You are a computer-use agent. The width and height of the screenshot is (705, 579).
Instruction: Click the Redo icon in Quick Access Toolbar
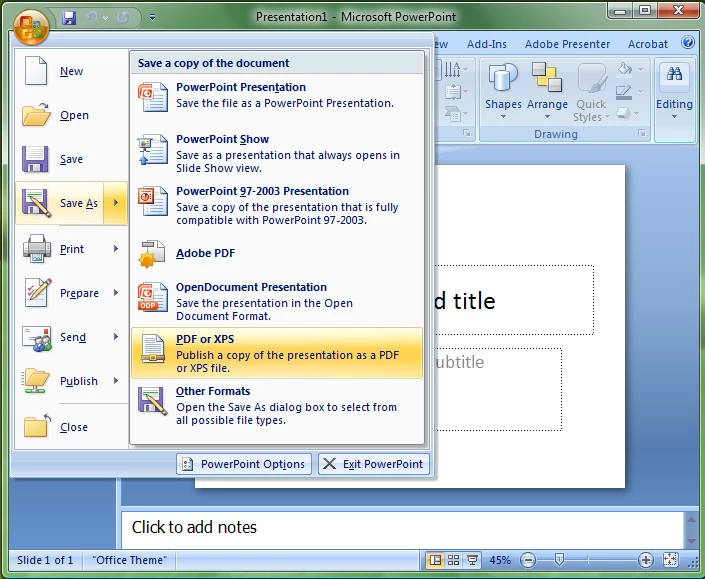pos(123,18)
